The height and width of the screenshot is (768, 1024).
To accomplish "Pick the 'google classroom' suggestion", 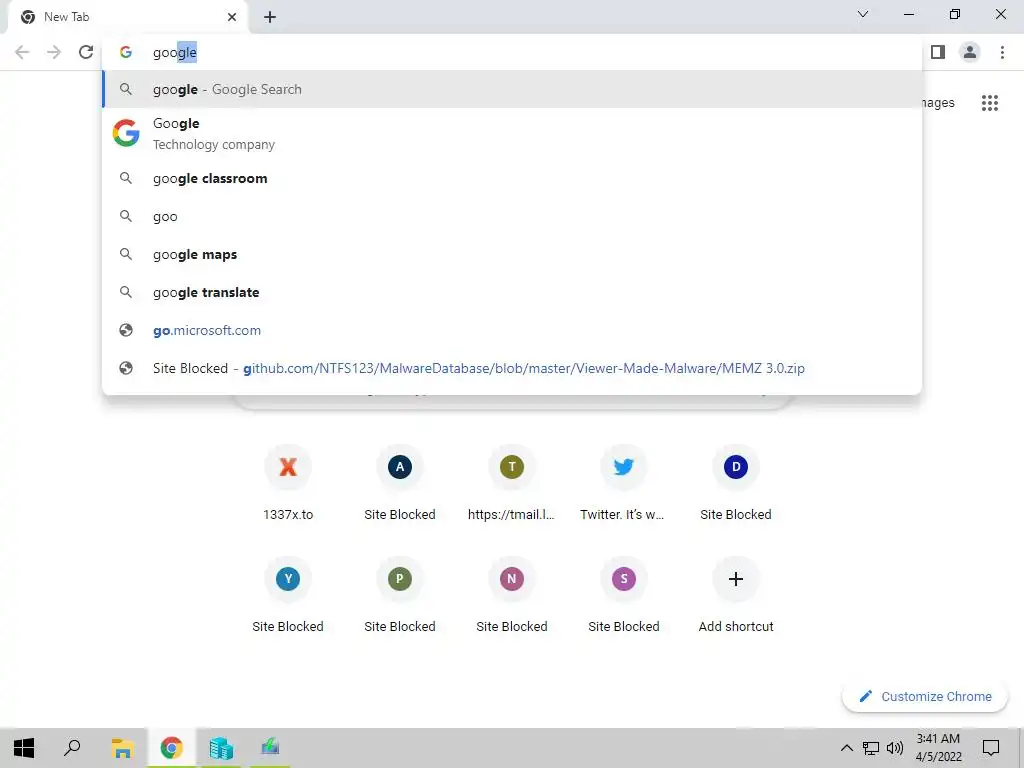I will click(x=512, y=178).
